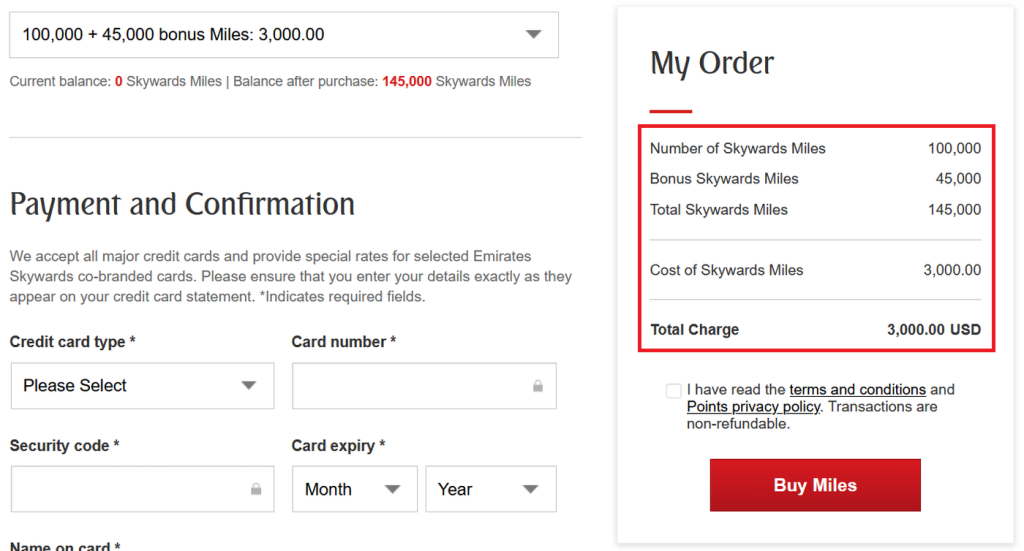The image size is (1024, 551).
Task: Click the Card expiry field label
Action: [x=338, y=446]
